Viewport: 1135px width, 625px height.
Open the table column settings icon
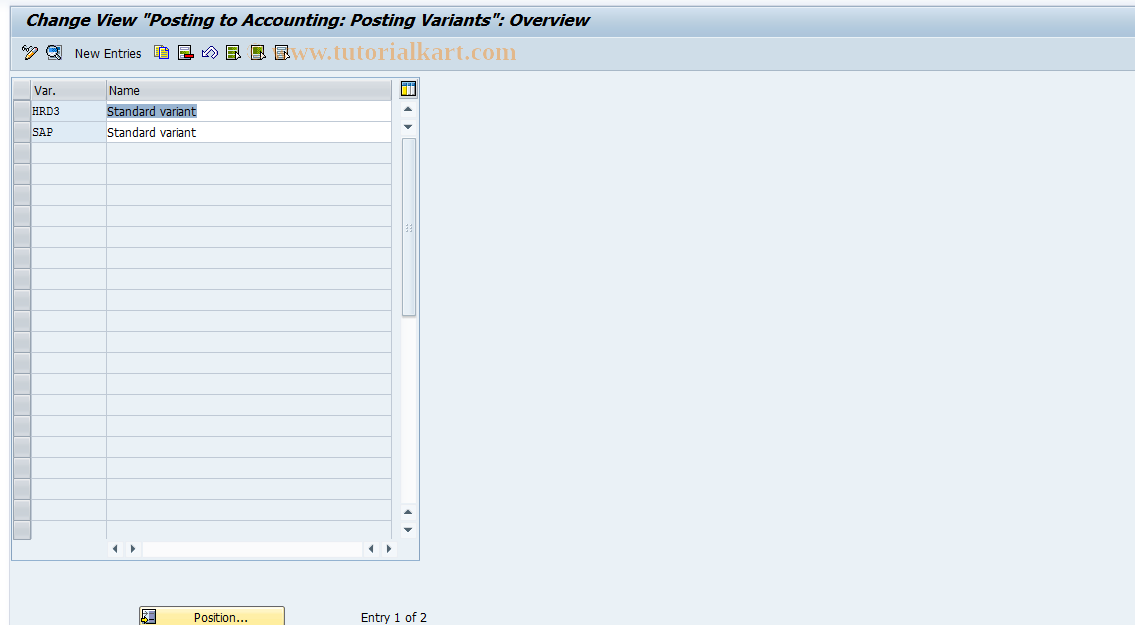pyautogui.click(x=408, y=89)
